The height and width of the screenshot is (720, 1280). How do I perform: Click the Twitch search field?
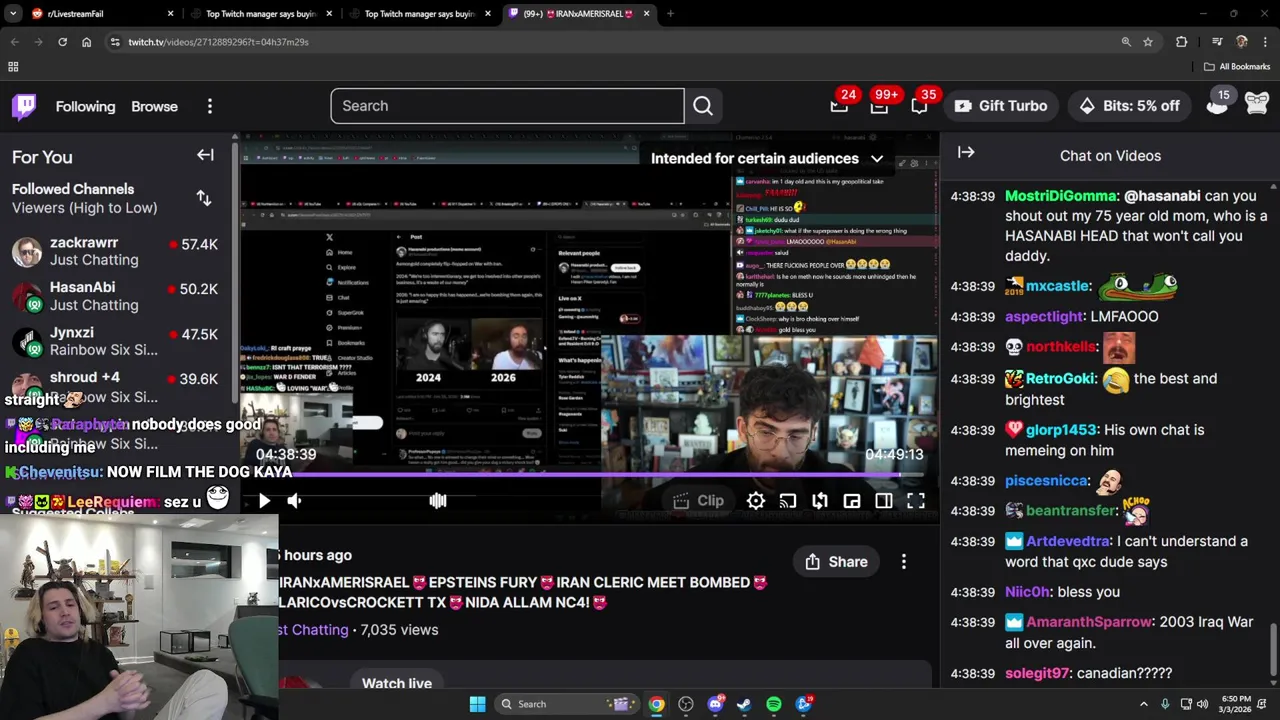pos(507,106)
